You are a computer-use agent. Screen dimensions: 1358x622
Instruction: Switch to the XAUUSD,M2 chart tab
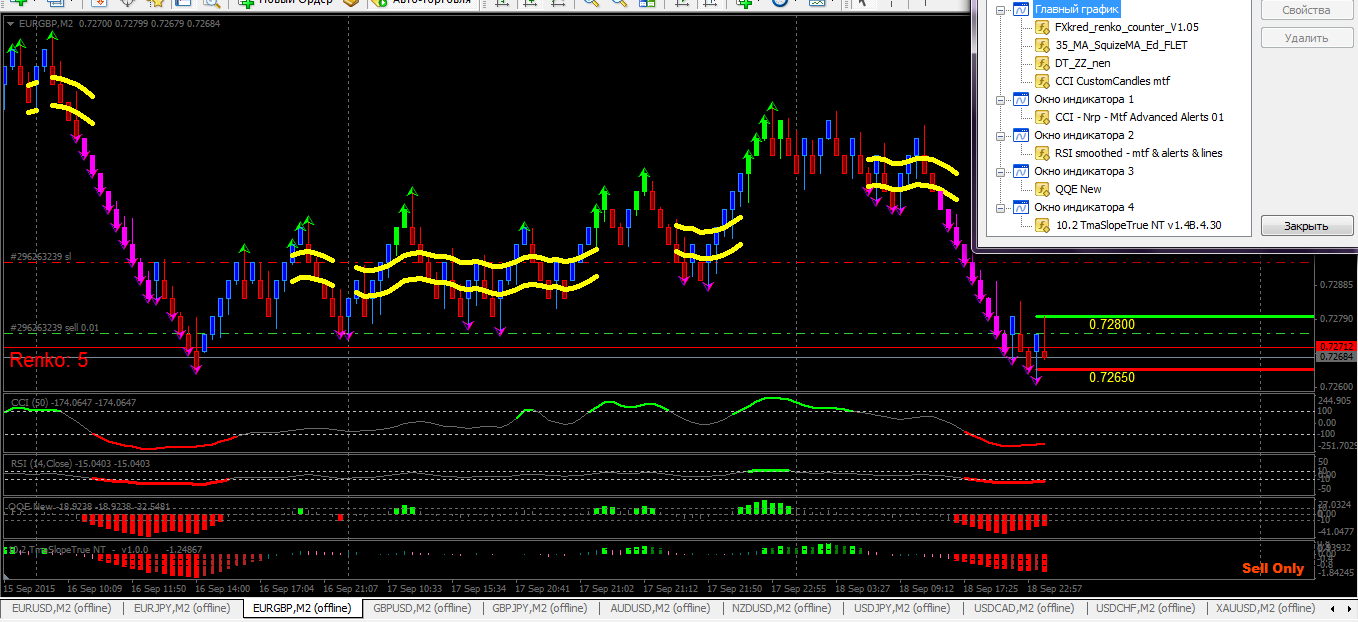point(1265,608)
